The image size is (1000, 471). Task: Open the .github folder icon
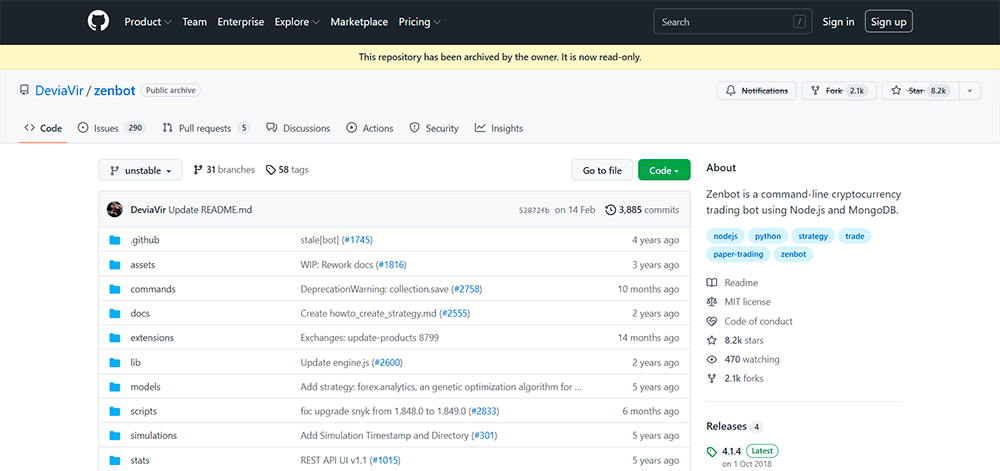pos(115,240)
